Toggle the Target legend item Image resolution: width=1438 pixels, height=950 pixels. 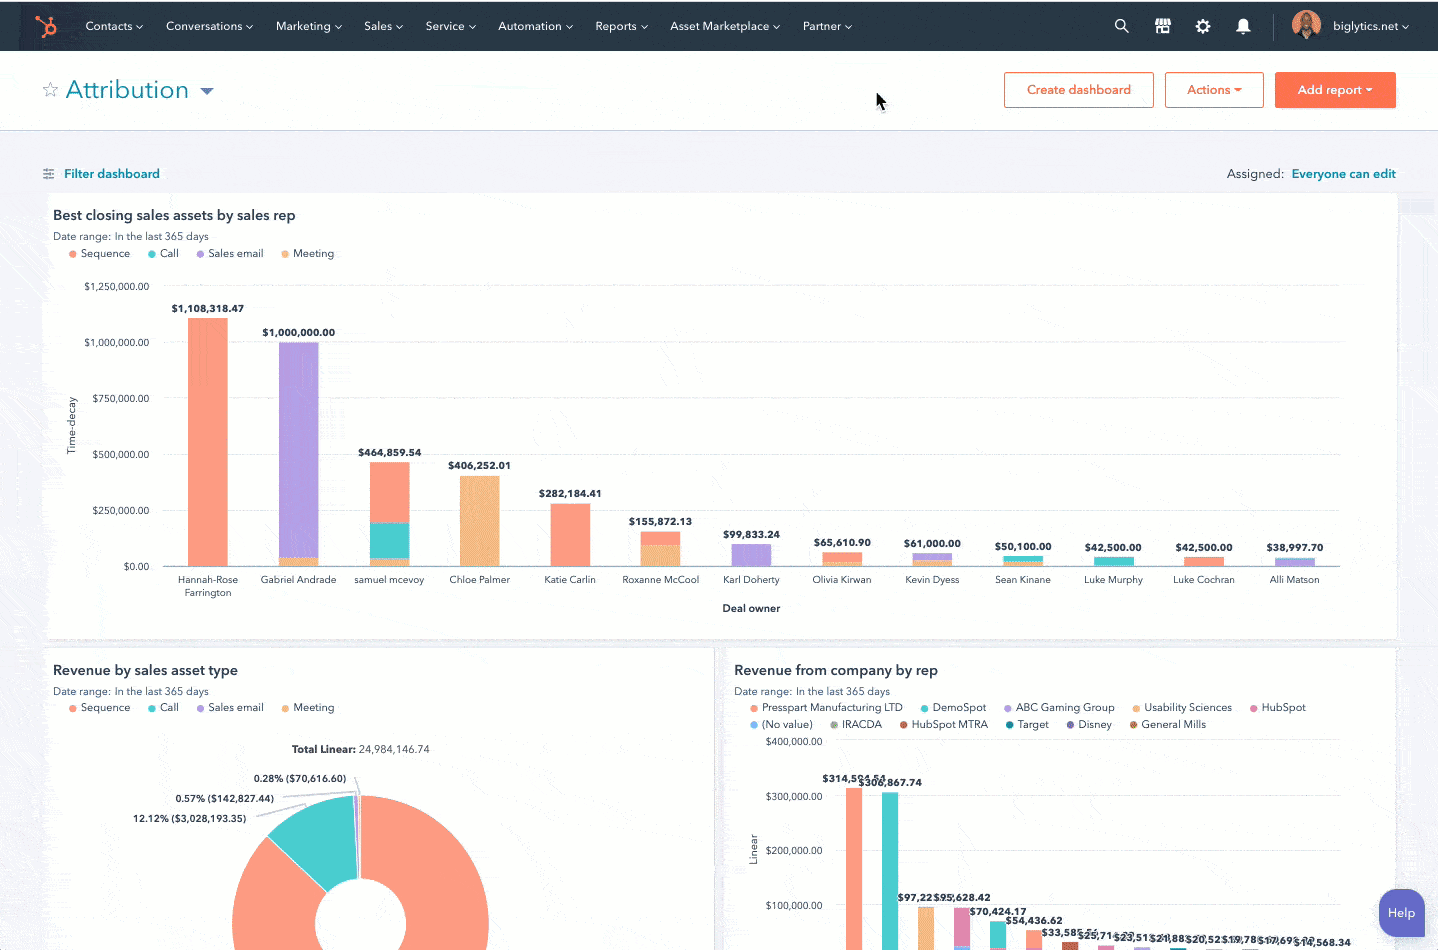[1027, 725]
